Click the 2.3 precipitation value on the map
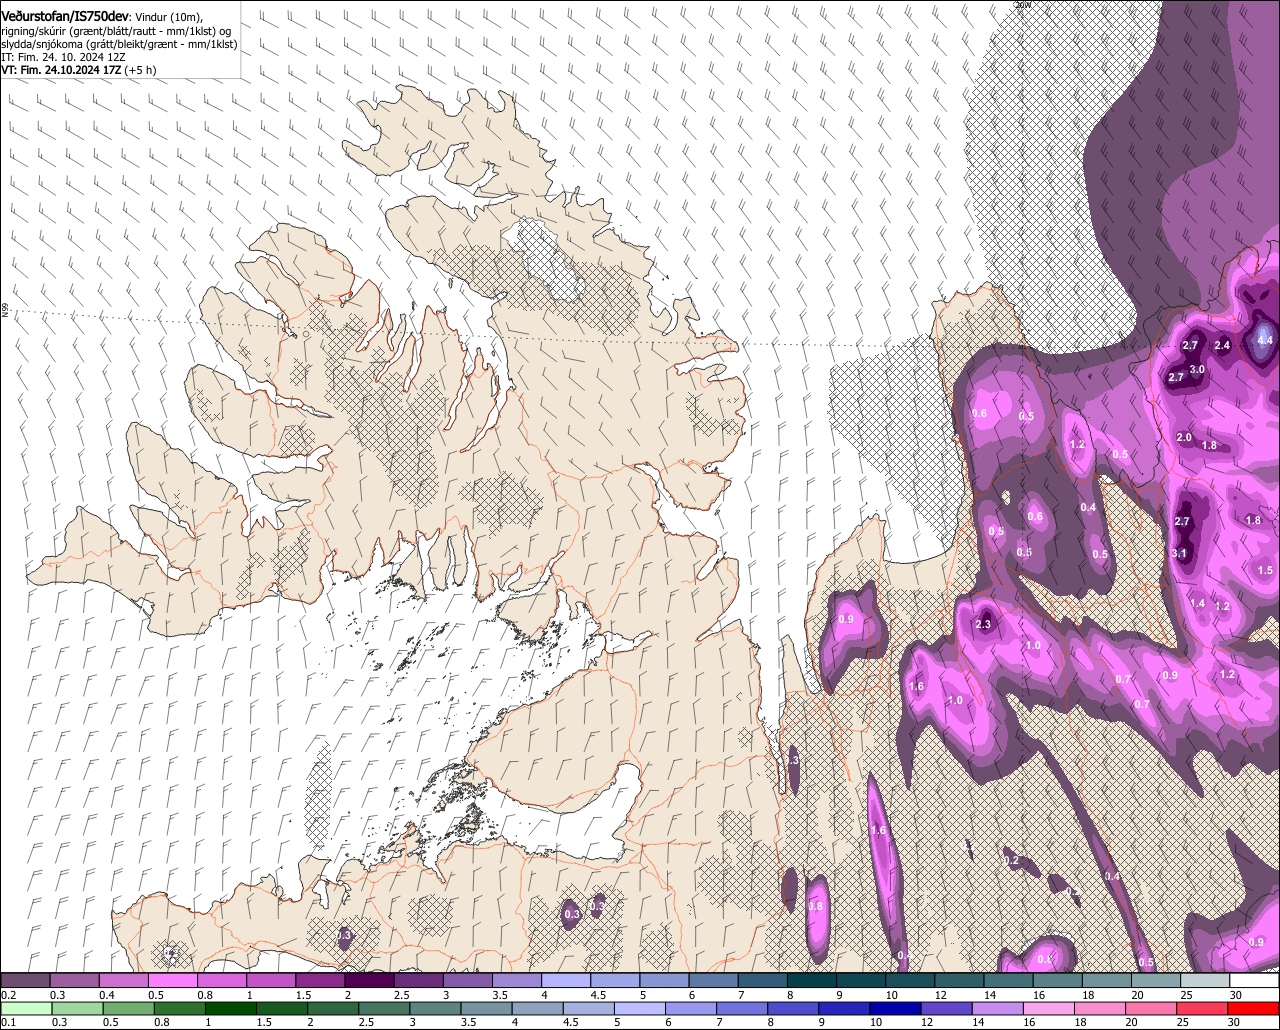Screen dimensions: 1280x1030 tap(982, 625)
